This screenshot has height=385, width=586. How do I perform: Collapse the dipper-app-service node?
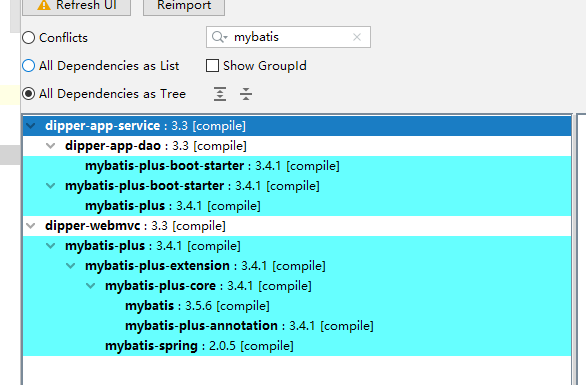pos(31,126)
